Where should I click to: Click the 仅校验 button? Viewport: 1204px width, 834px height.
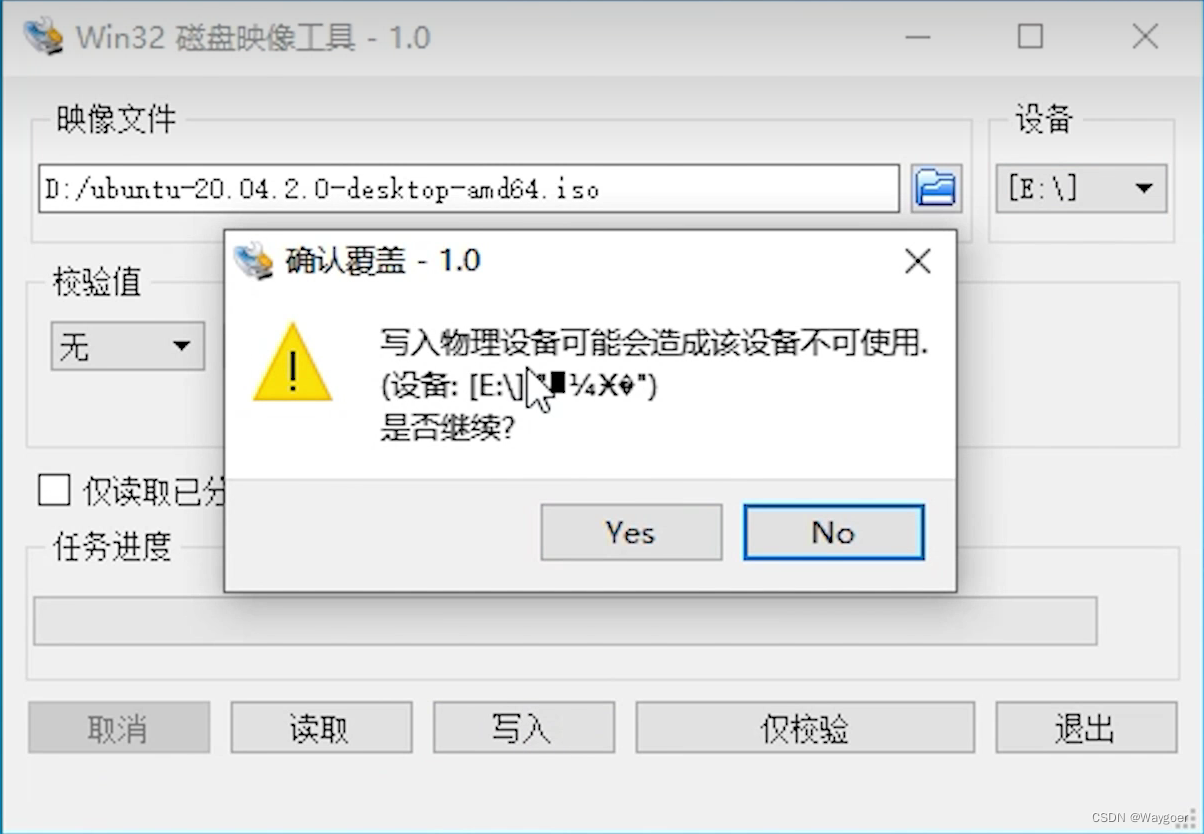(805, 727)
